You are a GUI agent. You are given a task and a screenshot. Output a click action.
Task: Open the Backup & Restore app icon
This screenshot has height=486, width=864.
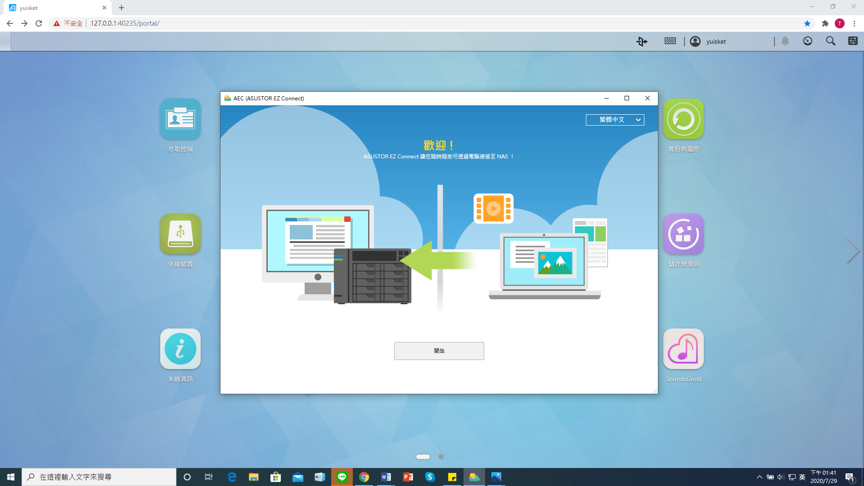point(683,119)
